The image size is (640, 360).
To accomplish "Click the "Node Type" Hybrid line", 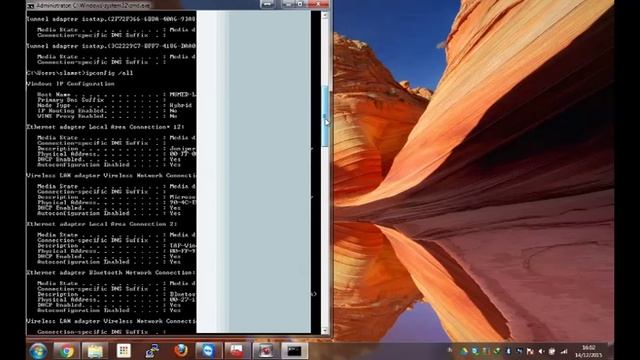I will point(115,105).
